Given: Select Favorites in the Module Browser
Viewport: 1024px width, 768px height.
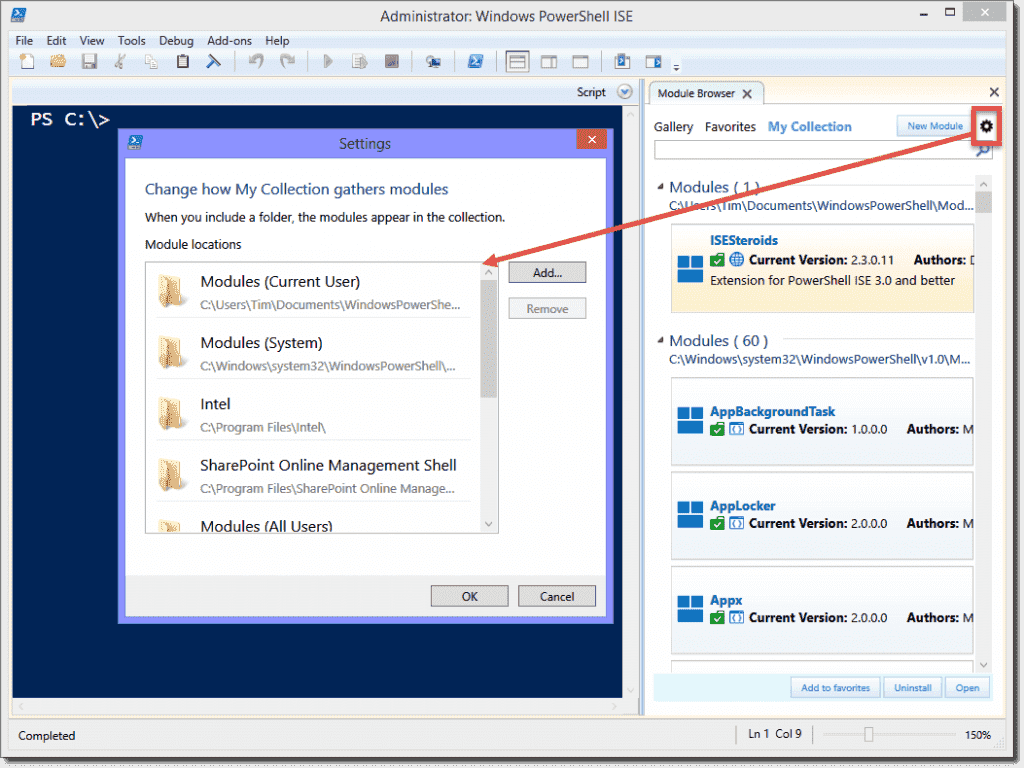Looking at the screenshot, I should (x=730, y=126).
